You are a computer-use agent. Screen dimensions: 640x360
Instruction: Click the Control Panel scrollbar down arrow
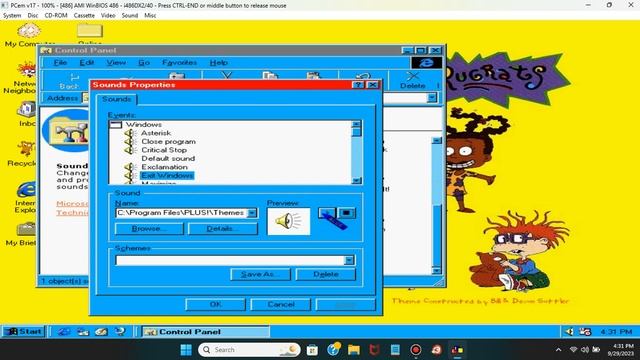(436, 271)
